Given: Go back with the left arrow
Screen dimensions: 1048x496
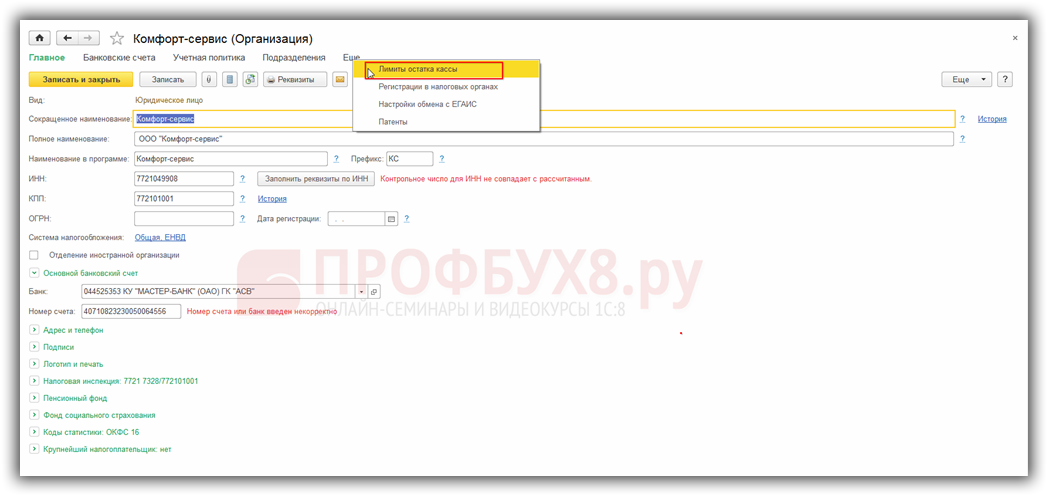Looking at the screenshot, I should point(68,38).
